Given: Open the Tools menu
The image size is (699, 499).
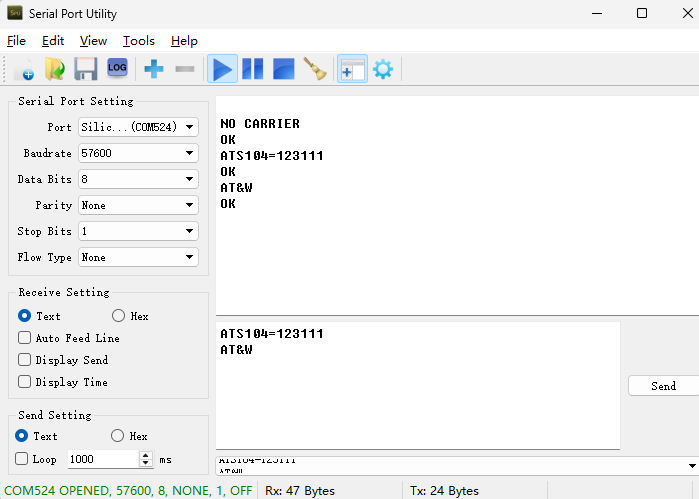Looking at the screenshot, I should [139, 41].
